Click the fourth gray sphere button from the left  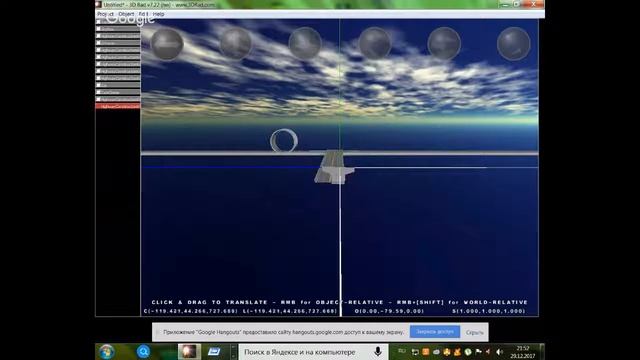click(375, 44)
